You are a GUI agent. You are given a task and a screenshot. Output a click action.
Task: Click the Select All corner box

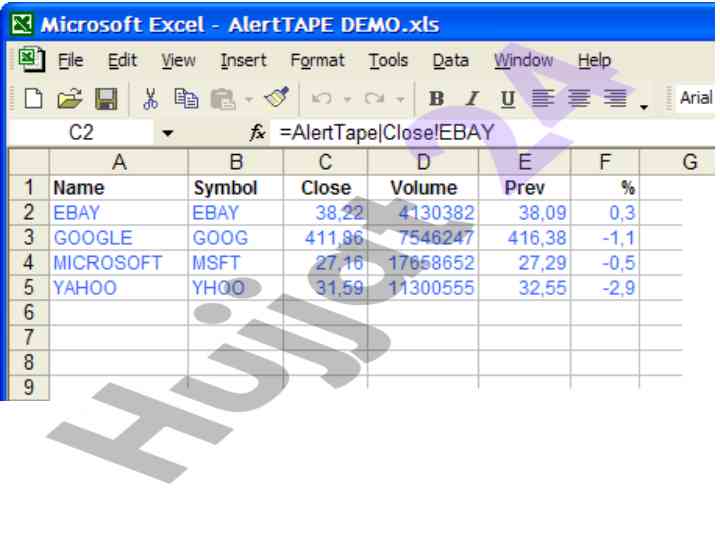(x=29, y=162)
